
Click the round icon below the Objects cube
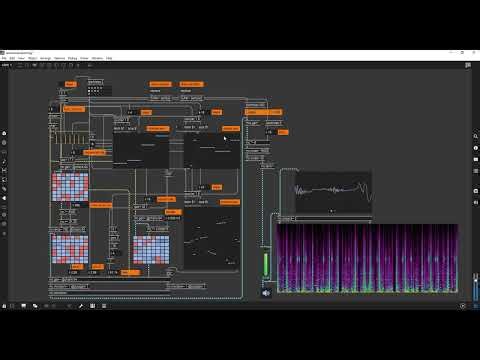(x=4, y=143)
